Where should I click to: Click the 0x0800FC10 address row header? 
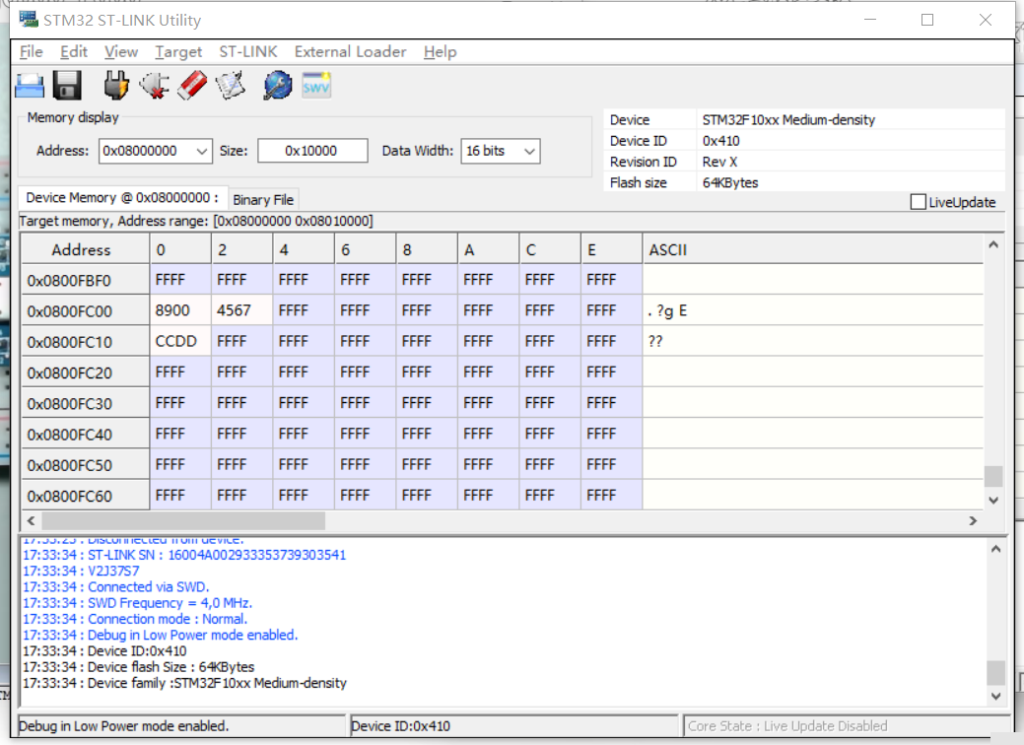(86, 342)
